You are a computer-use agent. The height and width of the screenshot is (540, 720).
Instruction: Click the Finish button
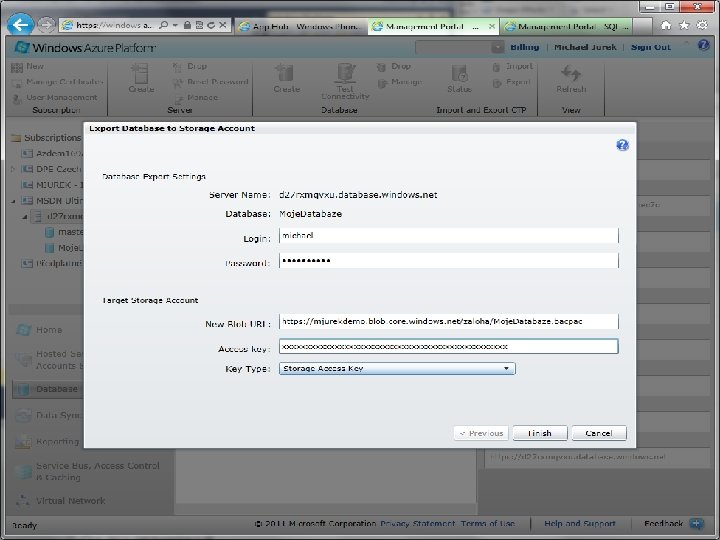(540, 433)
